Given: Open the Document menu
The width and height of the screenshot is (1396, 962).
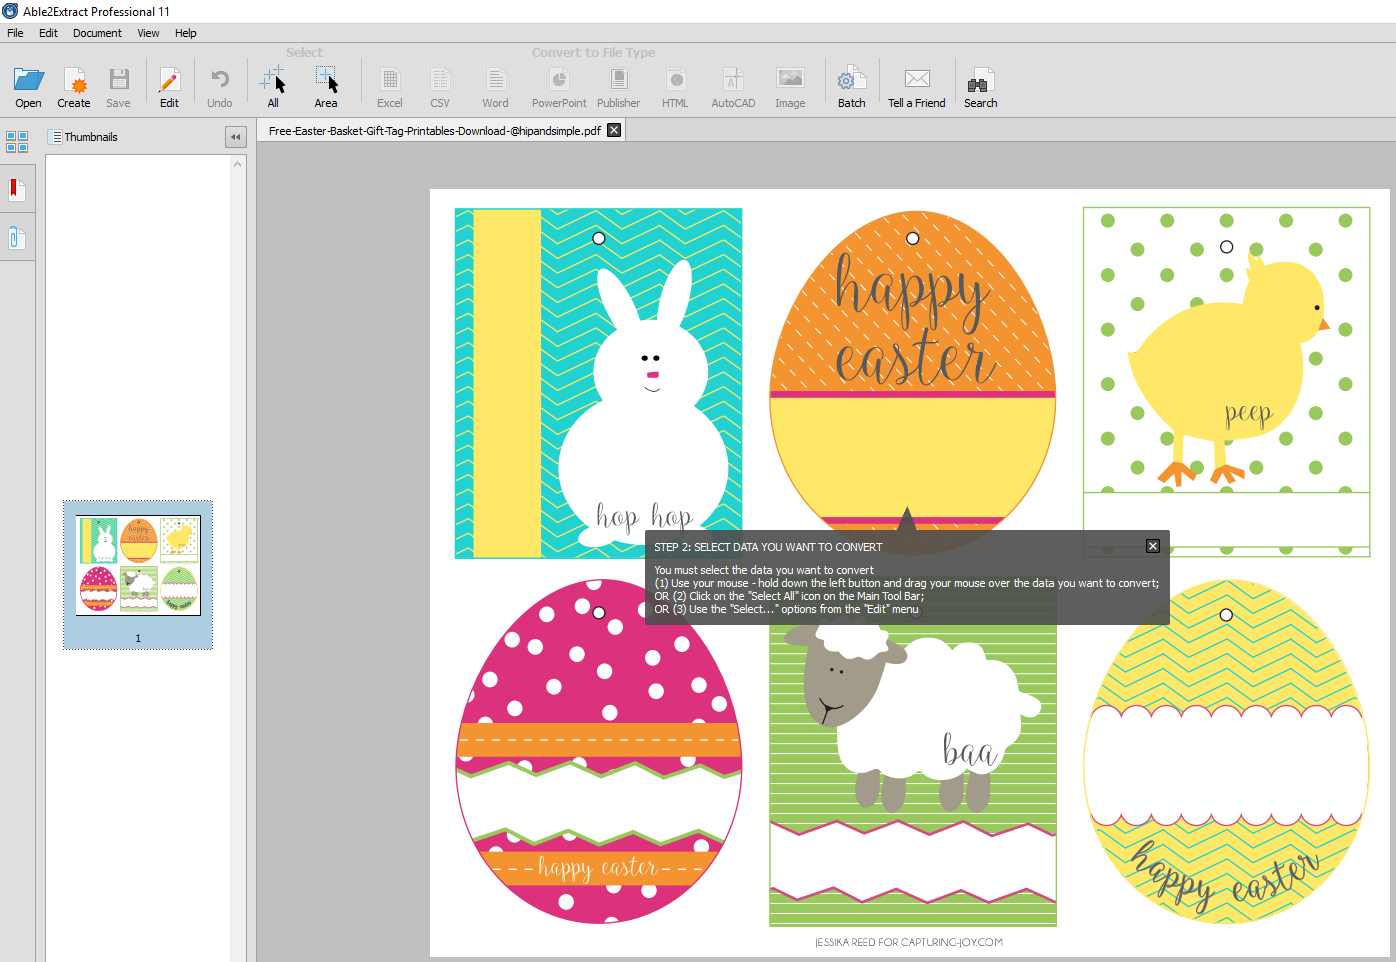Looking at the screenshot, I should [97, 33].
